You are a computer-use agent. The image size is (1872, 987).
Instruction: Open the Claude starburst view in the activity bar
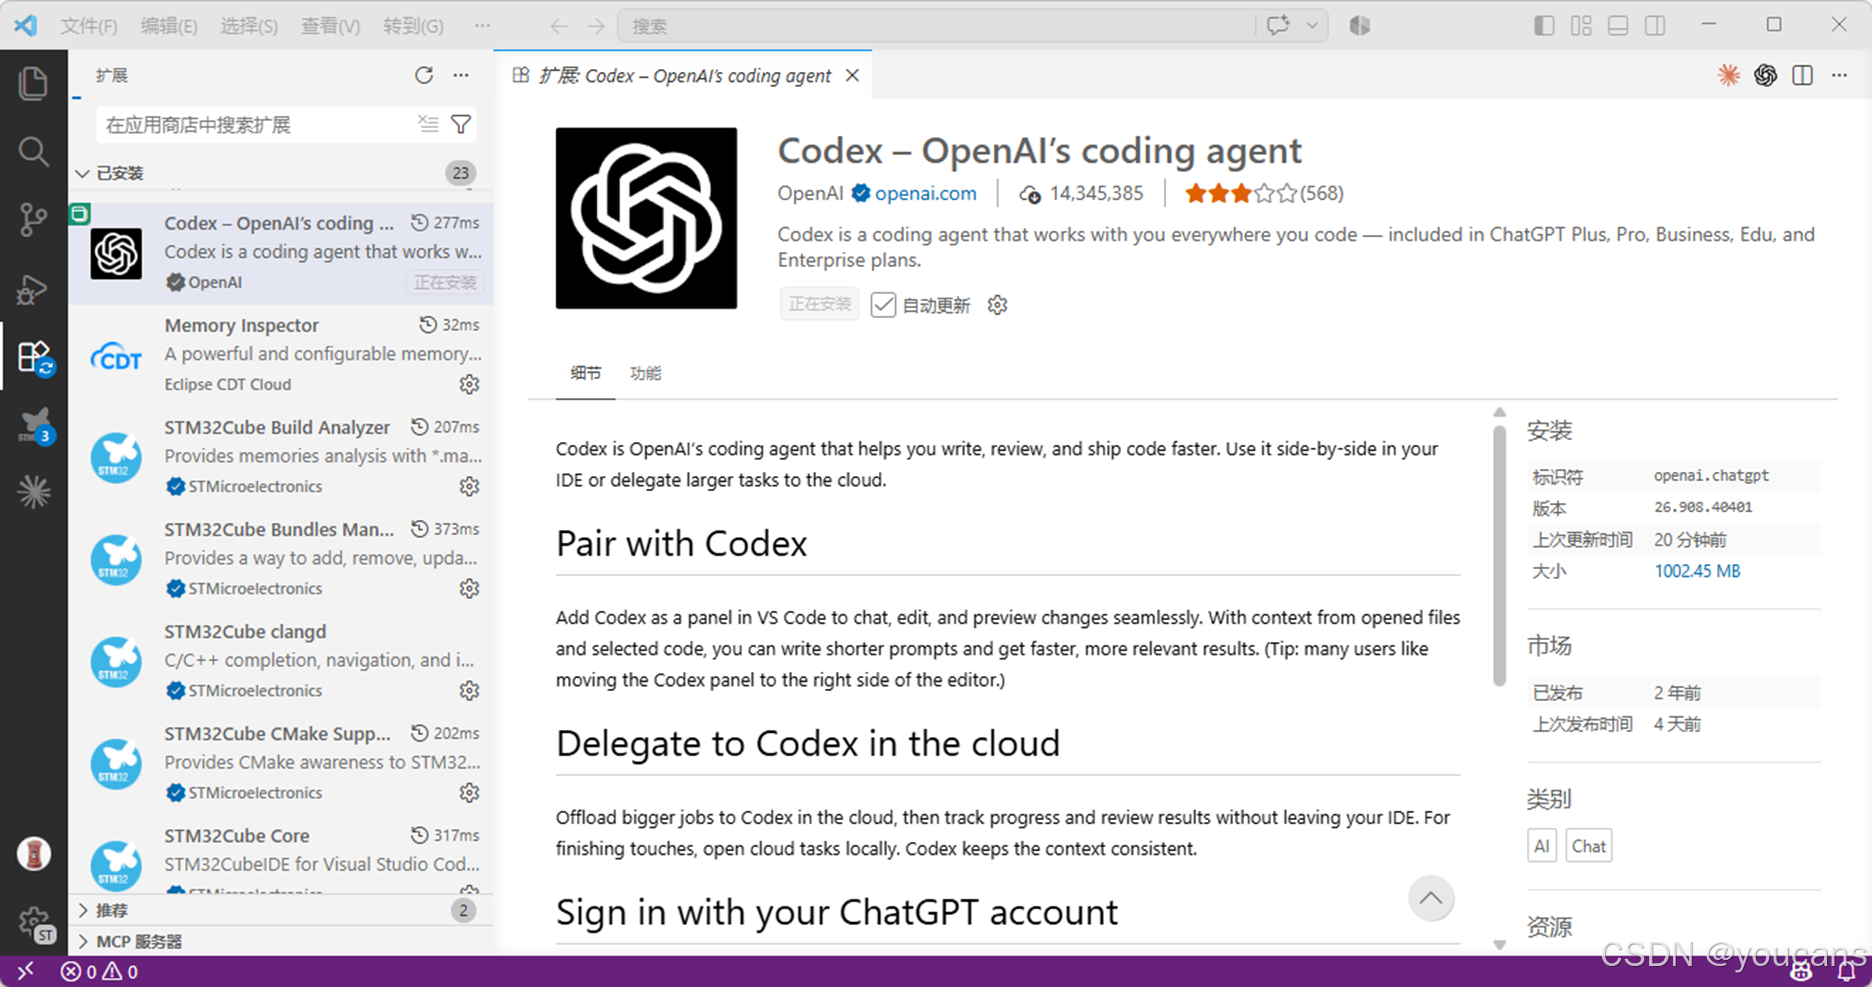(x=33, y=491)
